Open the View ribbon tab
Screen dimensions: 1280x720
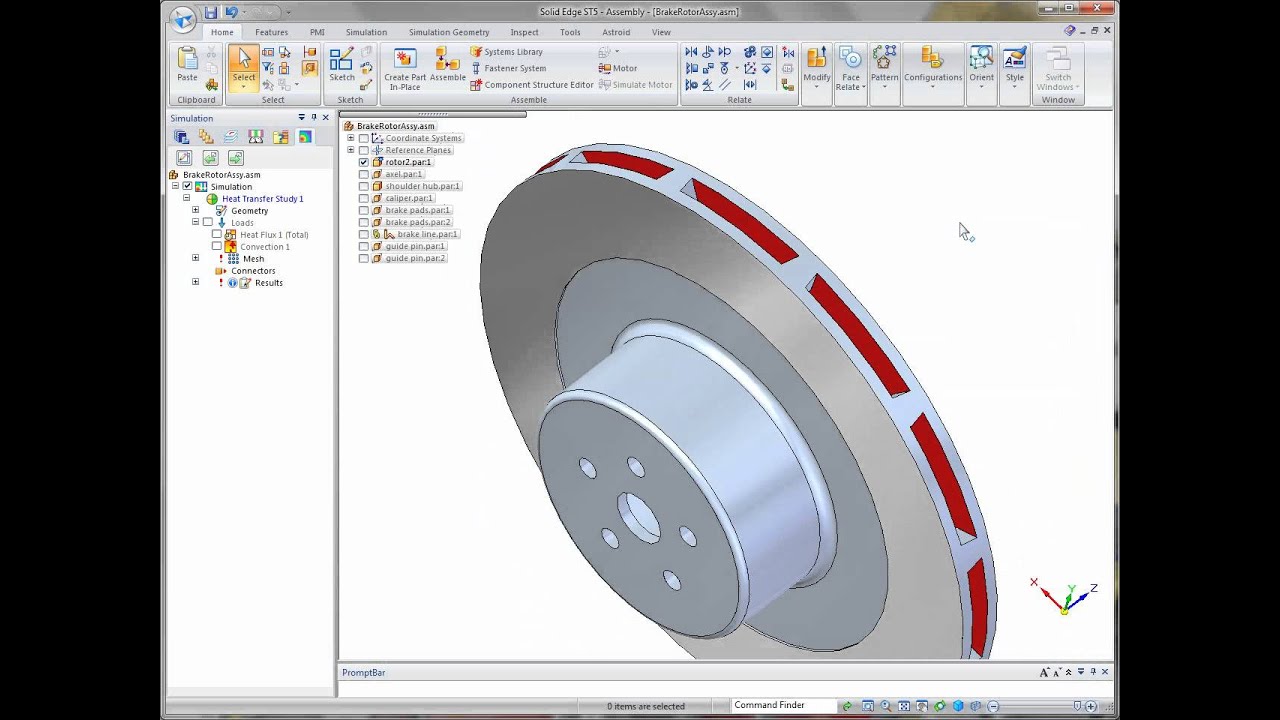[661, 32]
